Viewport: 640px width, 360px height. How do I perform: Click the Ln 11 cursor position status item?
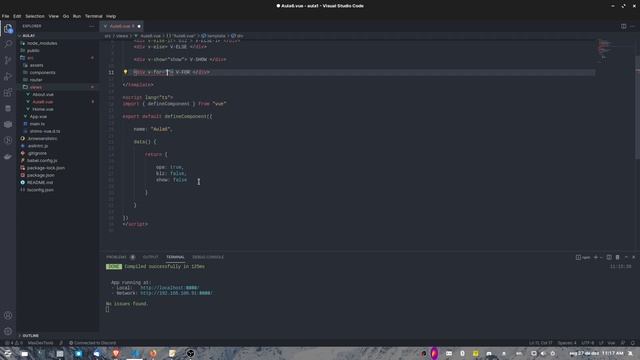pyautogui.click(x=540, y=343)
